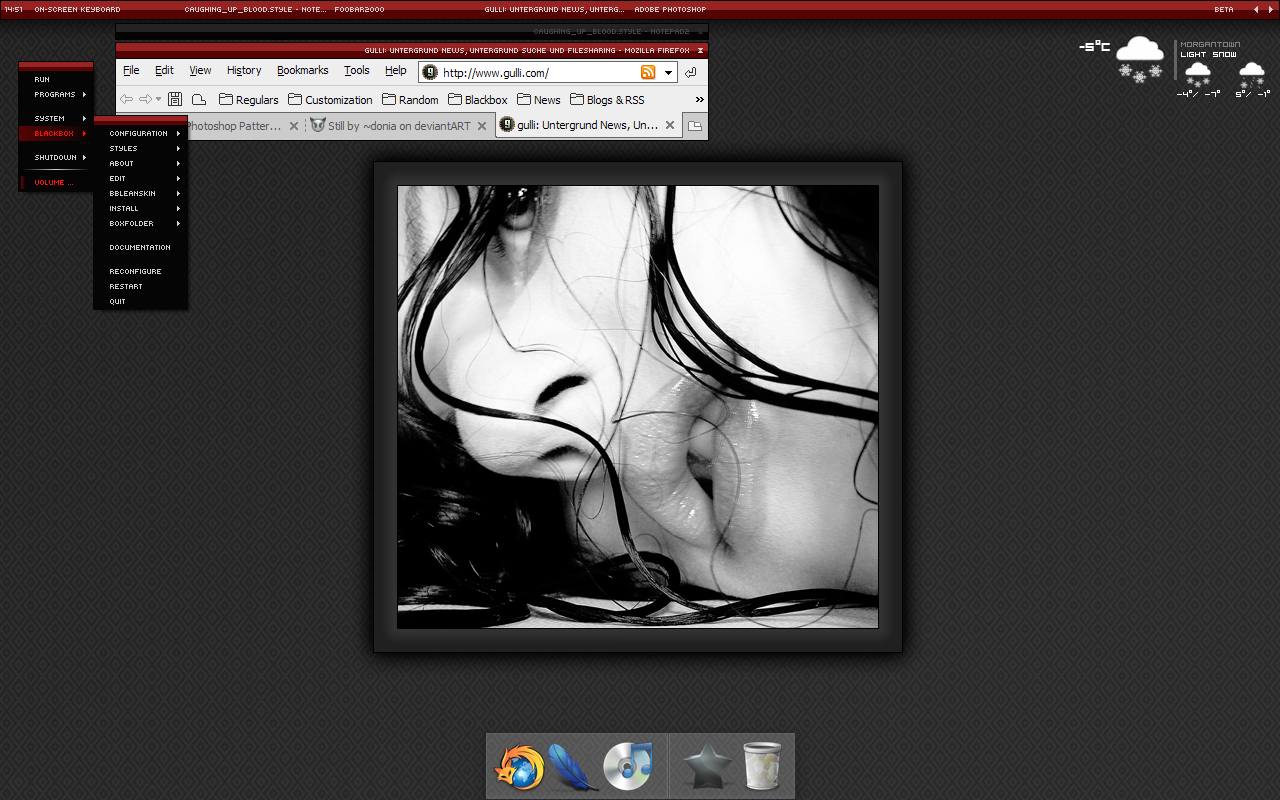Screen dimensions: 1280x800
Task: Click the Forward arrow in Firefox
Action: tap(145, 99)
